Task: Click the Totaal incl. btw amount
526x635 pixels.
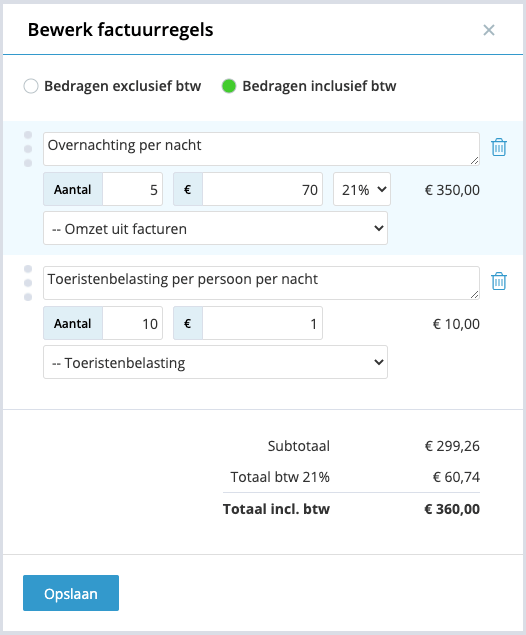Action: pos(452,509)
